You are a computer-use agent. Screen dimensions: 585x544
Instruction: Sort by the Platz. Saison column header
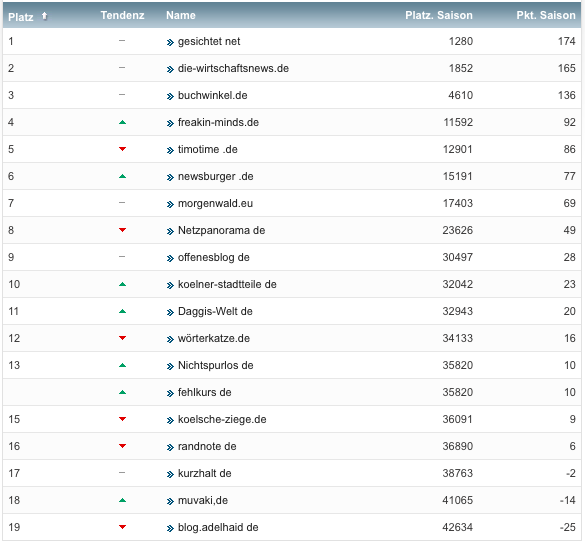coord(439,15)
